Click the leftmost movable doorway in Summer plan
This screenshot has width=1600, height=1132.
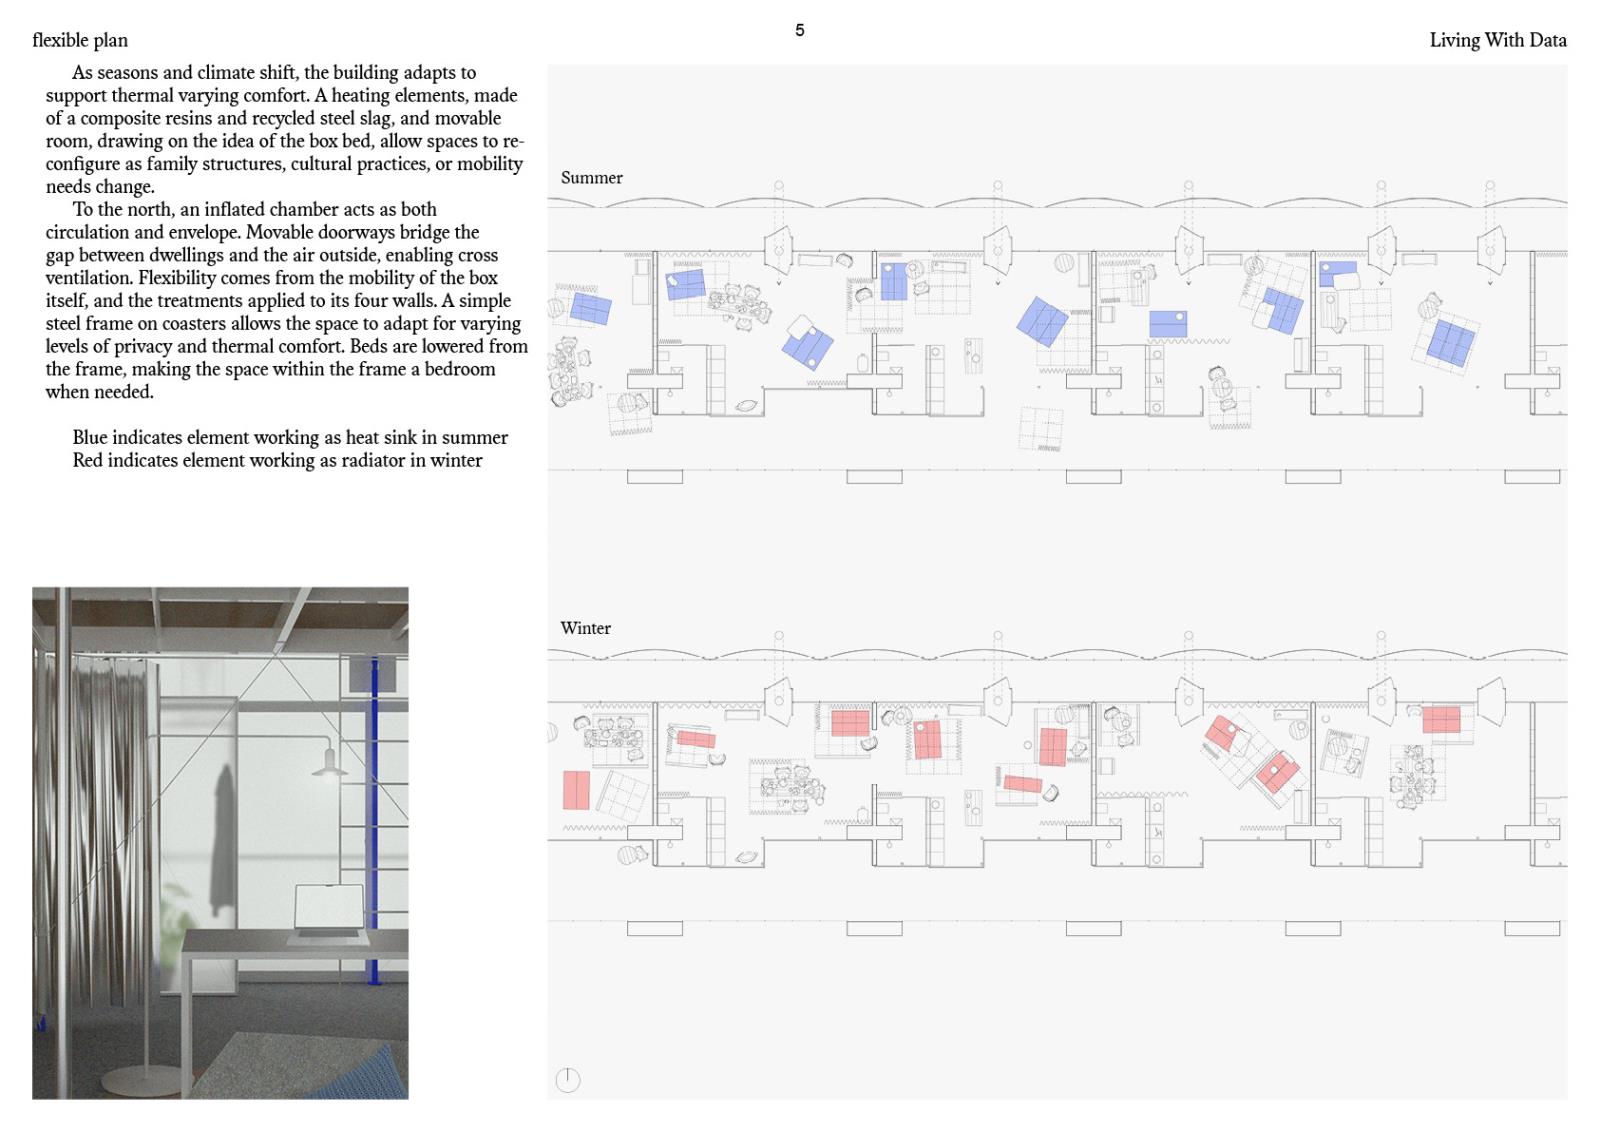[778, 247]
